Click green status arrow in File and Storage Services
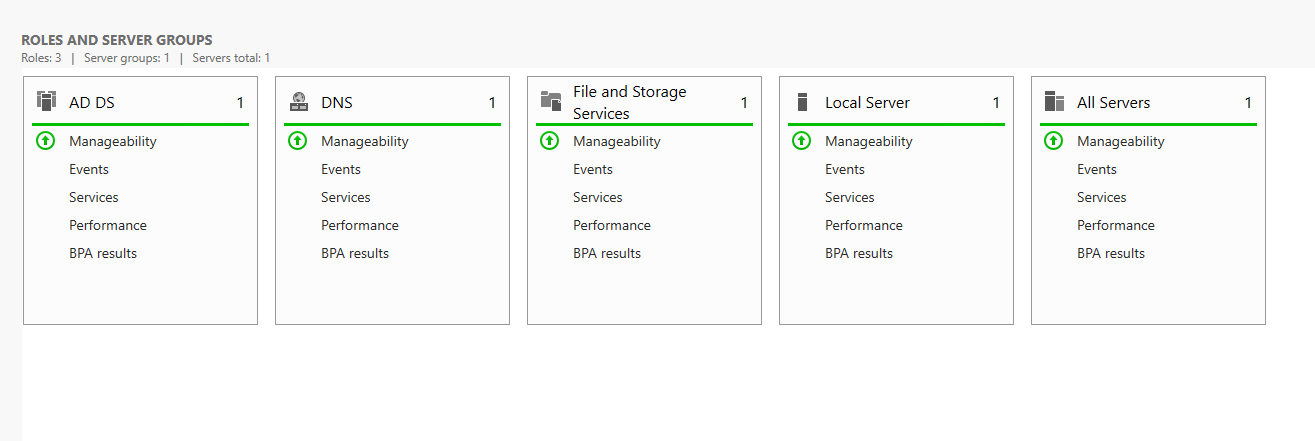 point(549,141)
